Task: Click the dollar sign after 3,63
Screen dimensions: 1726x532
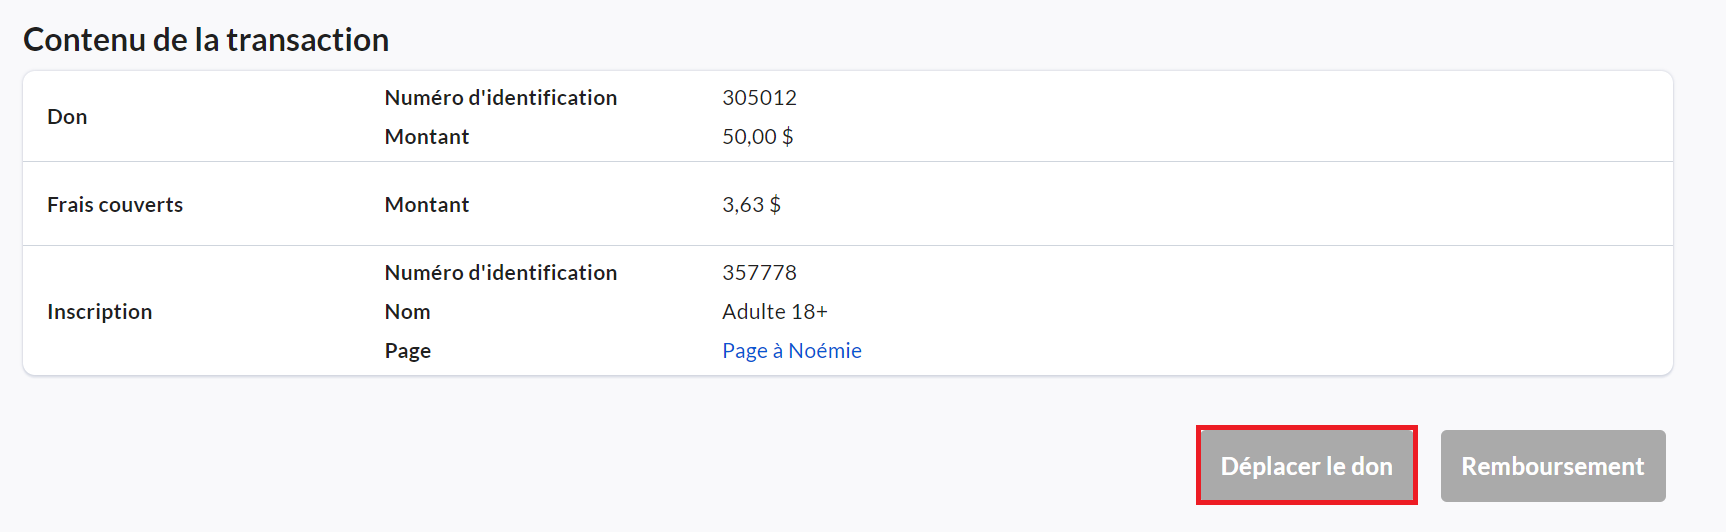Action: [x=775, y=205]
